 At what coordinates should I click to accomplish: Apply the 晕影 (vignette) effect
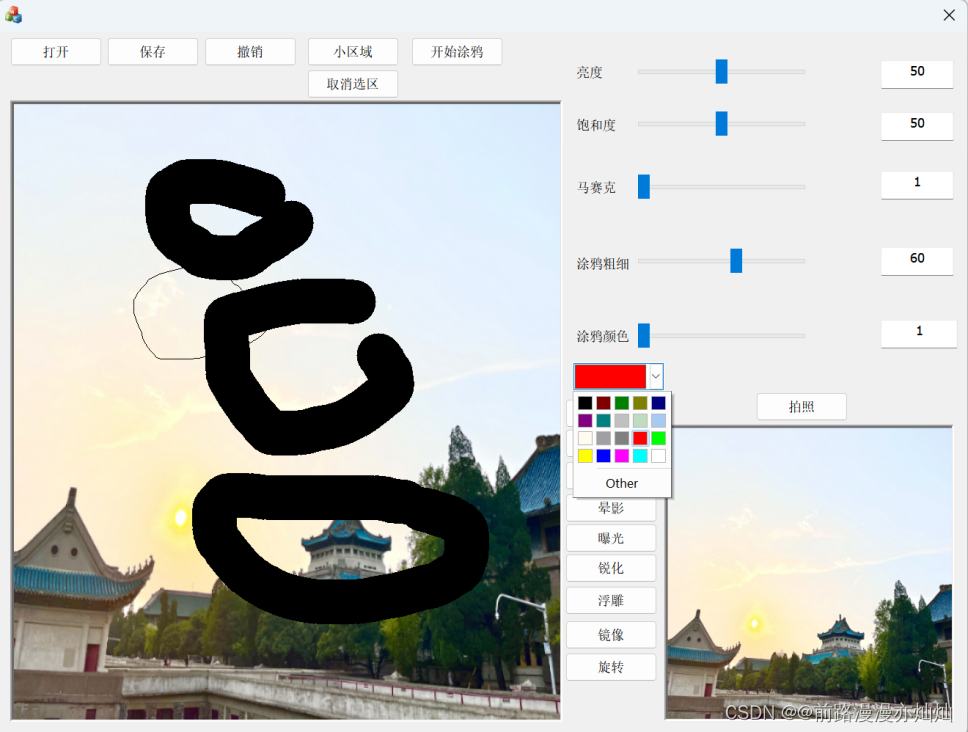(x=611, y=507)
